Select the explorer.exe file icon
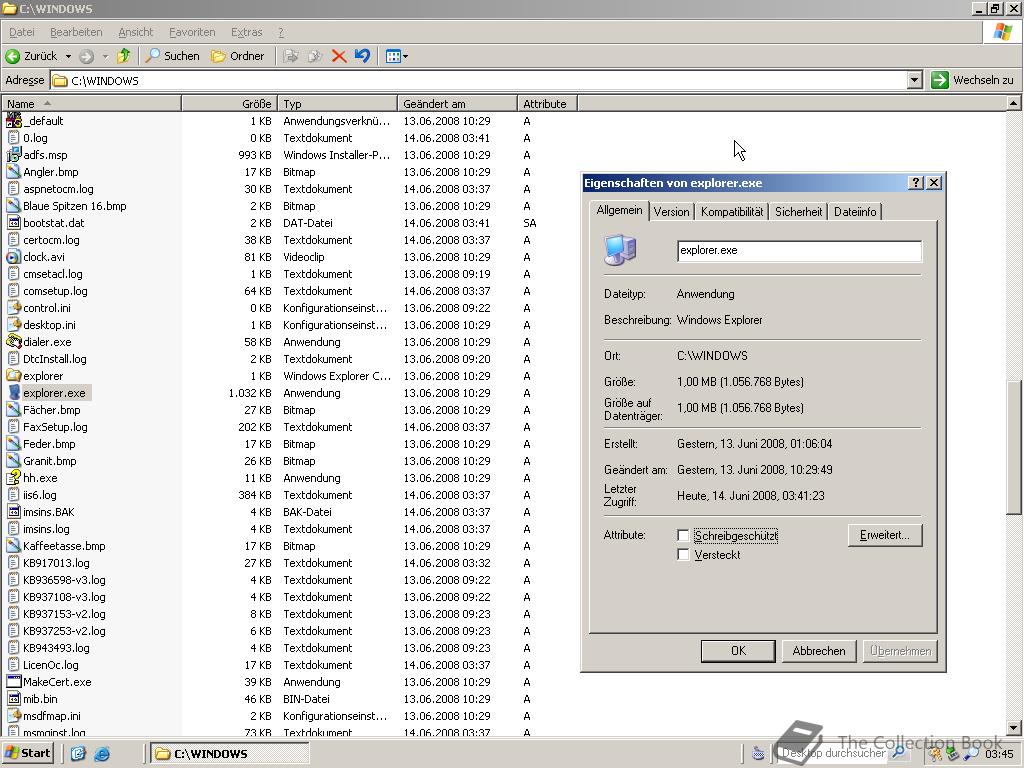The image size is (1024, 768). 14,392
